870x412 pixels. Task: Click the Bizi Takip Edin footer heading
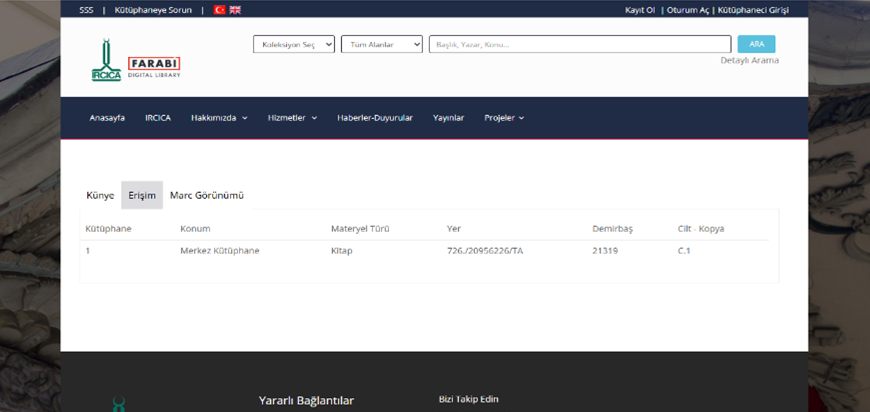[469, 399]
